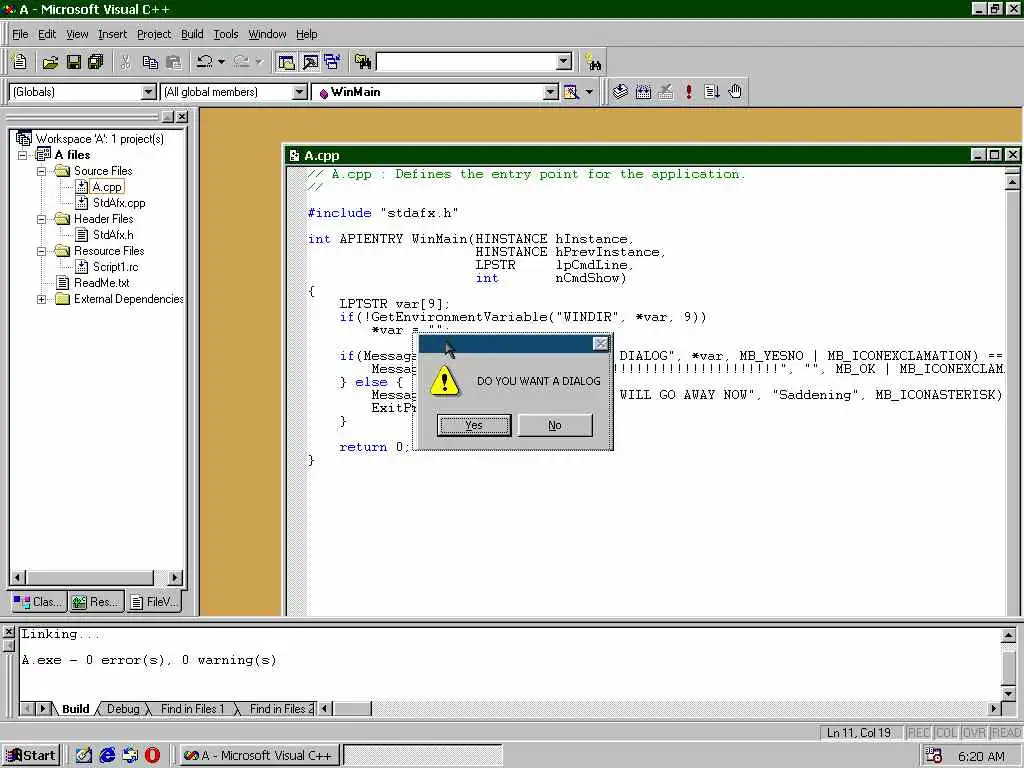Collapse the Source Files folder
Image resolution: width=1024 pixels, height=768 pixels.
pyautogui.click(x=41, y=171)
